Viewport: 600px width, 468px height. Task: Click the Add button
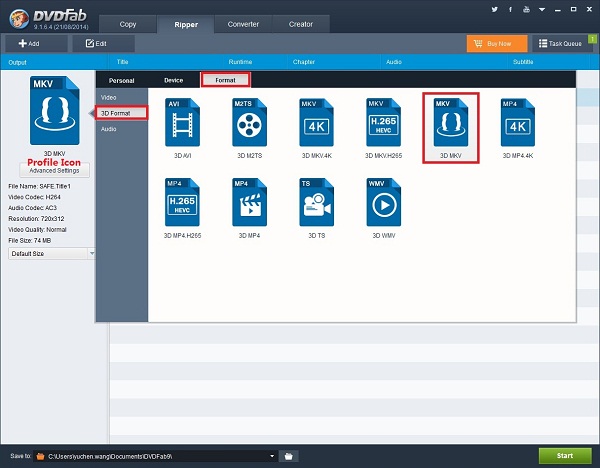pos(36,44)
